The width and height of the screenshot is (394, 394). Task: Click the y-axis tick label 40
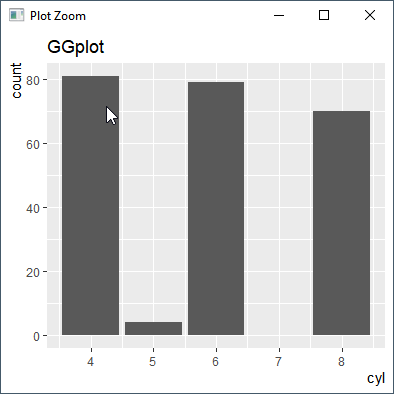click(x=33, y=208)
